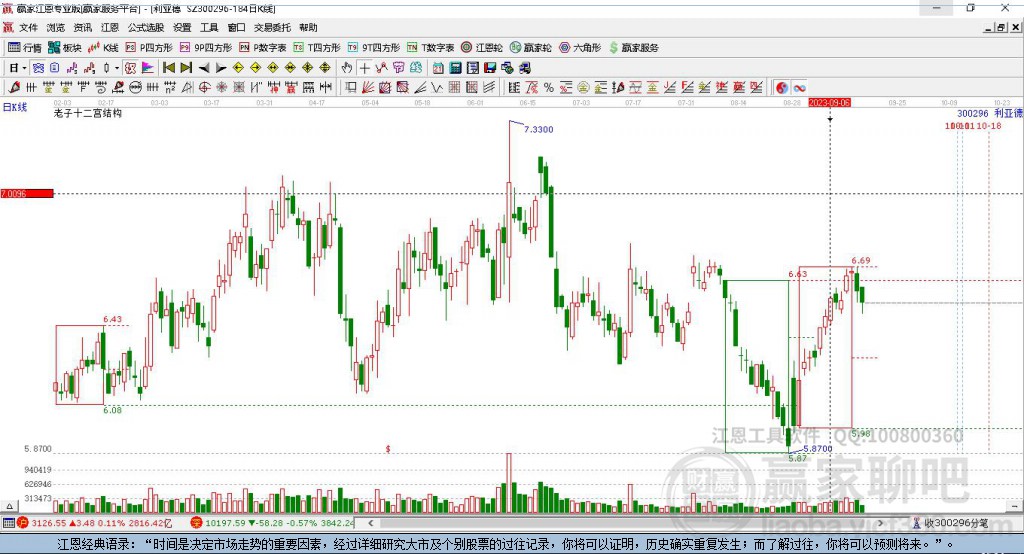Click the bottom scrollbar left arrow
This screenshot has width=1024, height=554.
[x=370, y=523]
